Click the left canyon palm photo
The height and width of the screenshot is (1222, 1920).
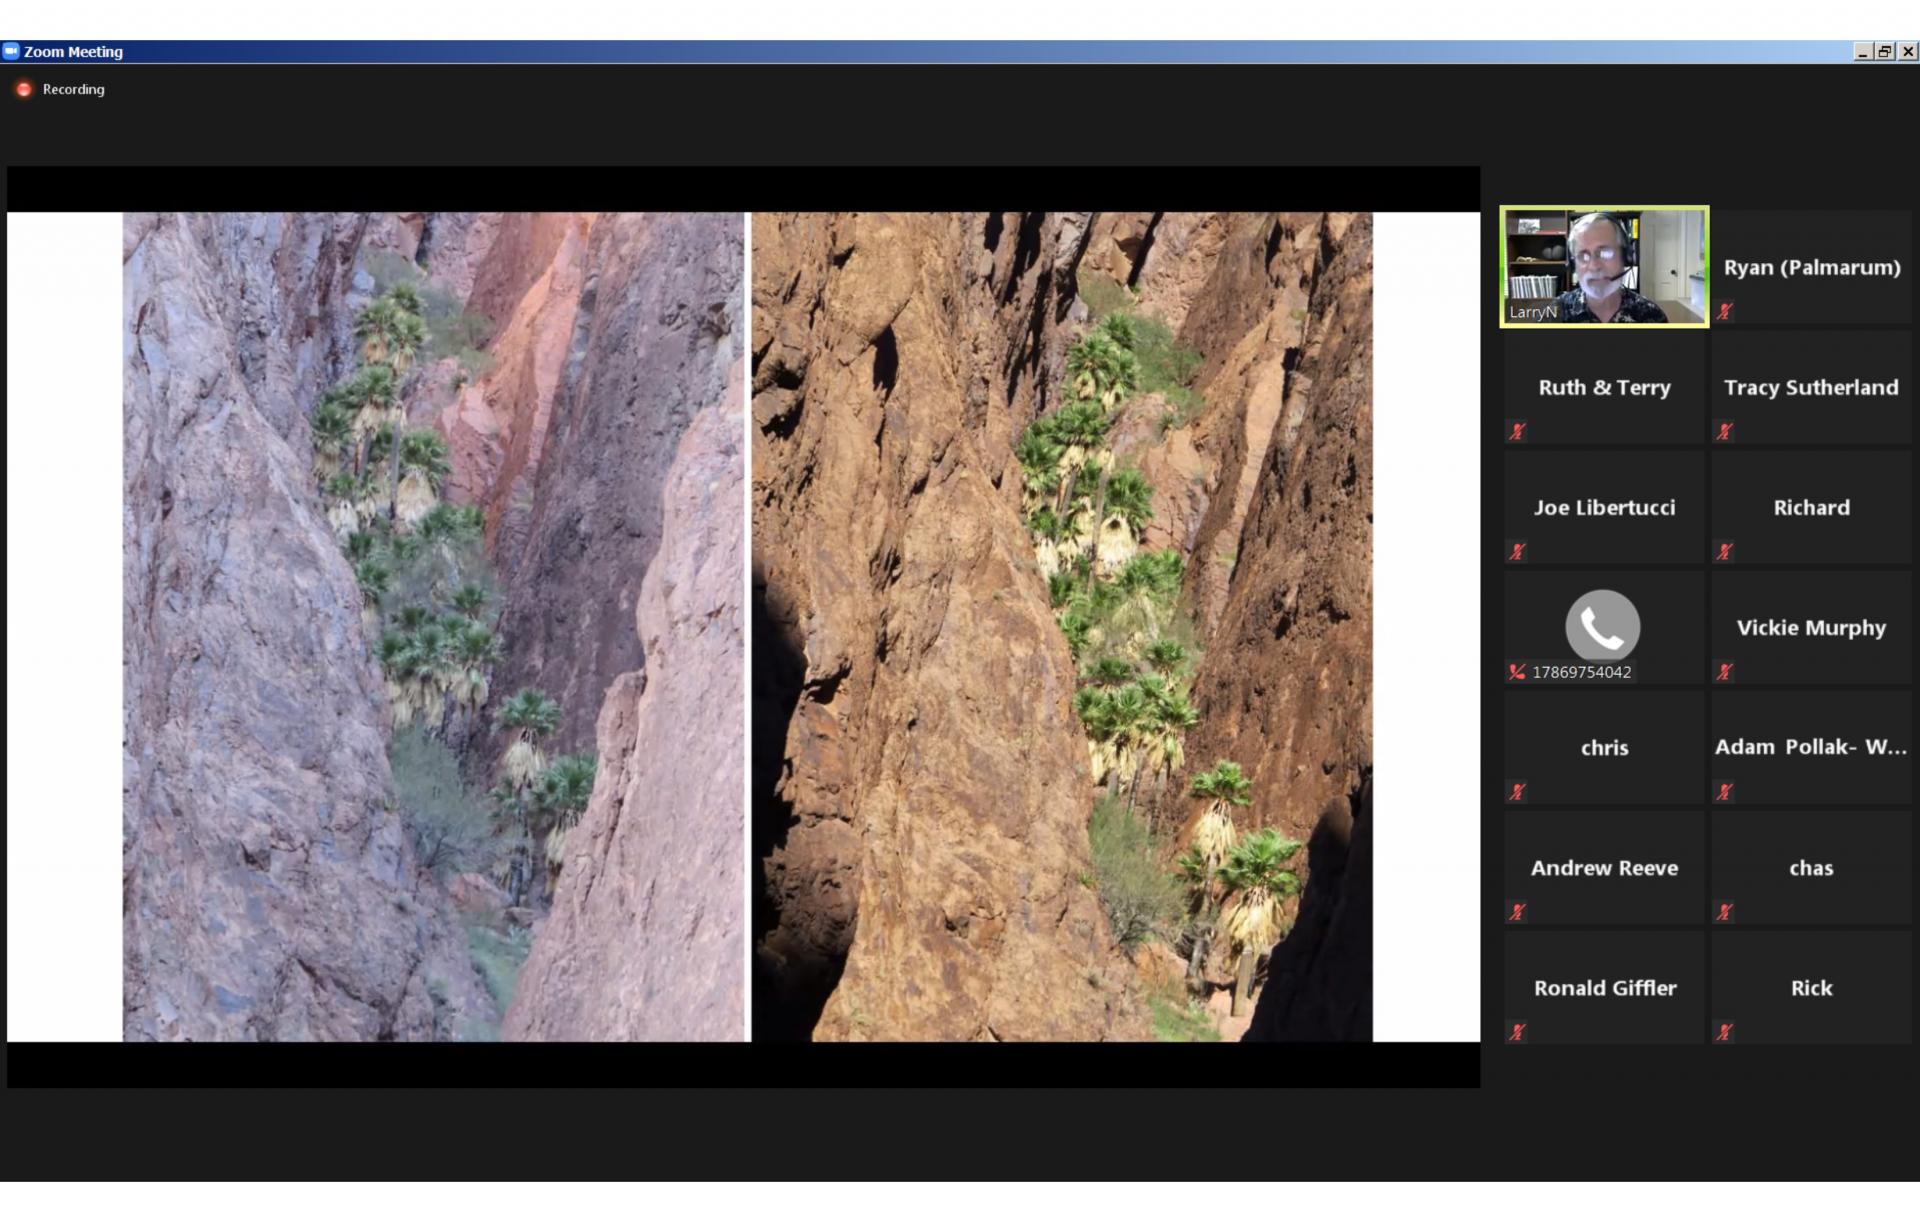[435, 627]
